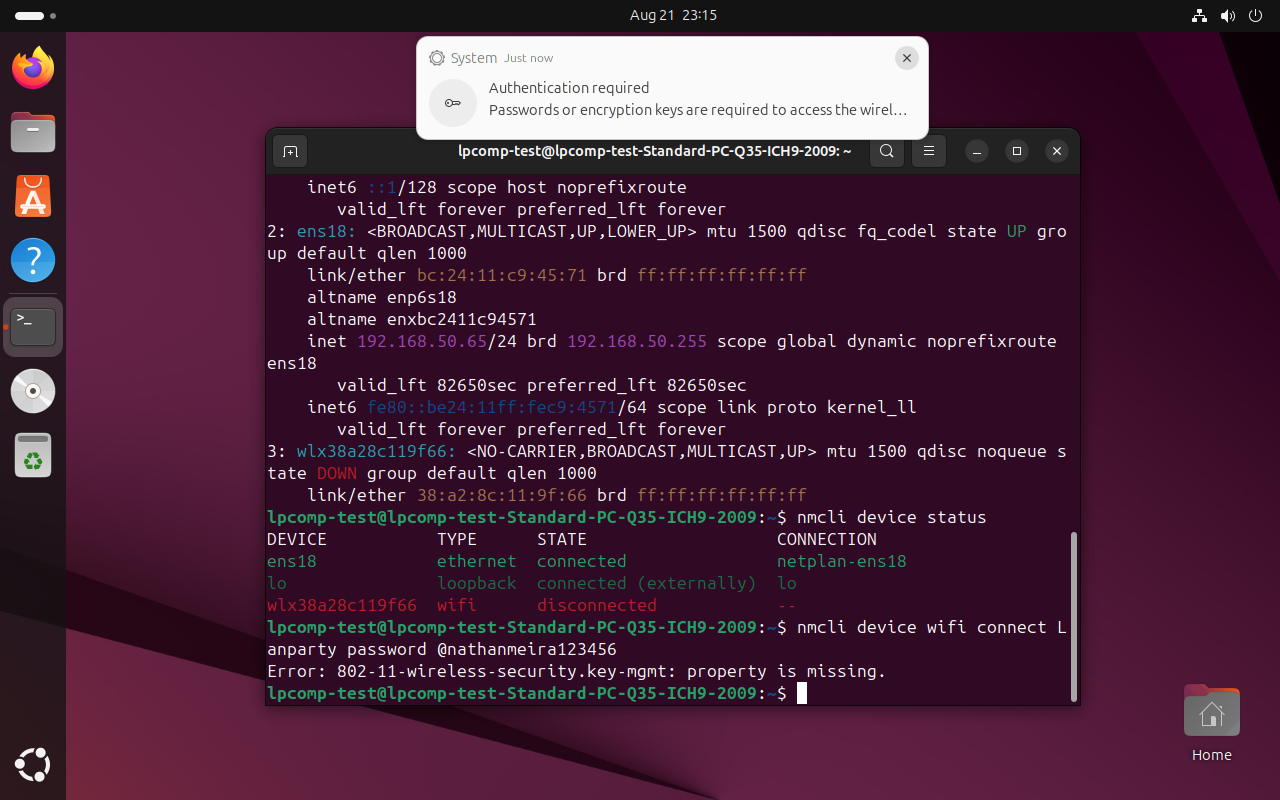
Task: Click the DEVICE column header
Action: point(296,539)
